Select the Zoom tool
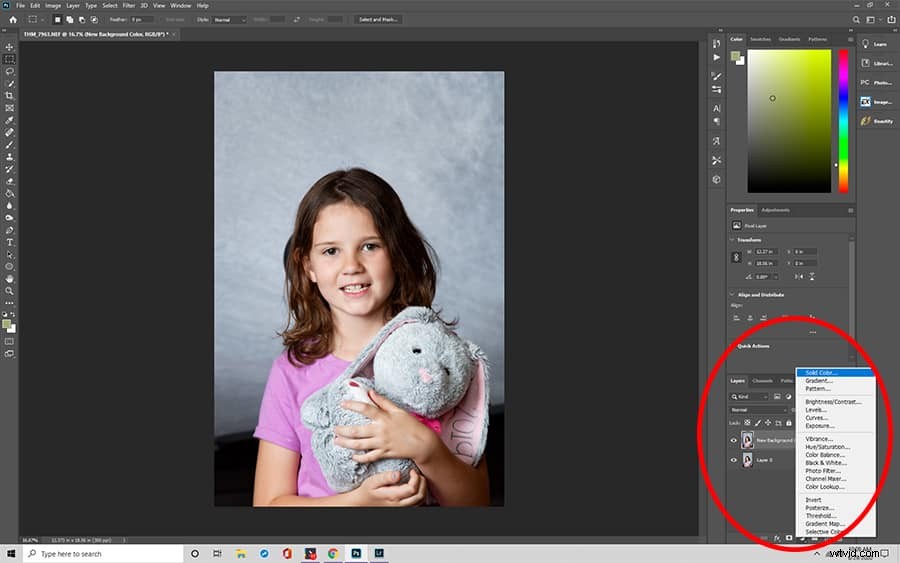This screenshot has width=900, height=563. [x=9, y=291]
